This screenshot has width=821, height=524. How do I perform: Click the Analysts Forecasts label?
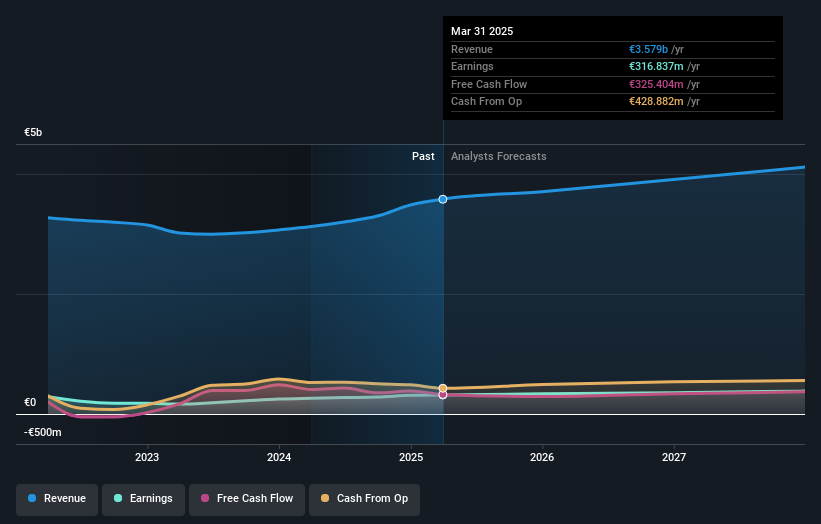[x=498, y=157]
